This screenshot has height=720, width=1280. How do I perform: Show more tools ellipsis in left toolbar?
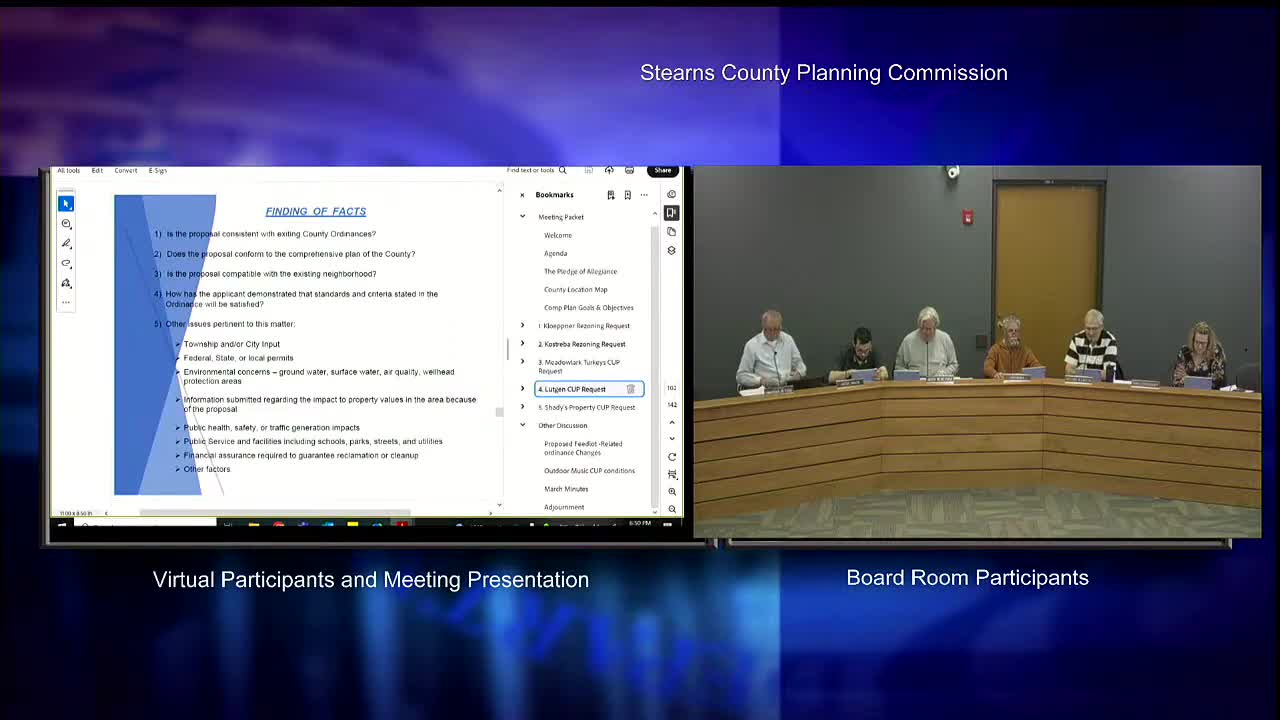pos(66,302)
